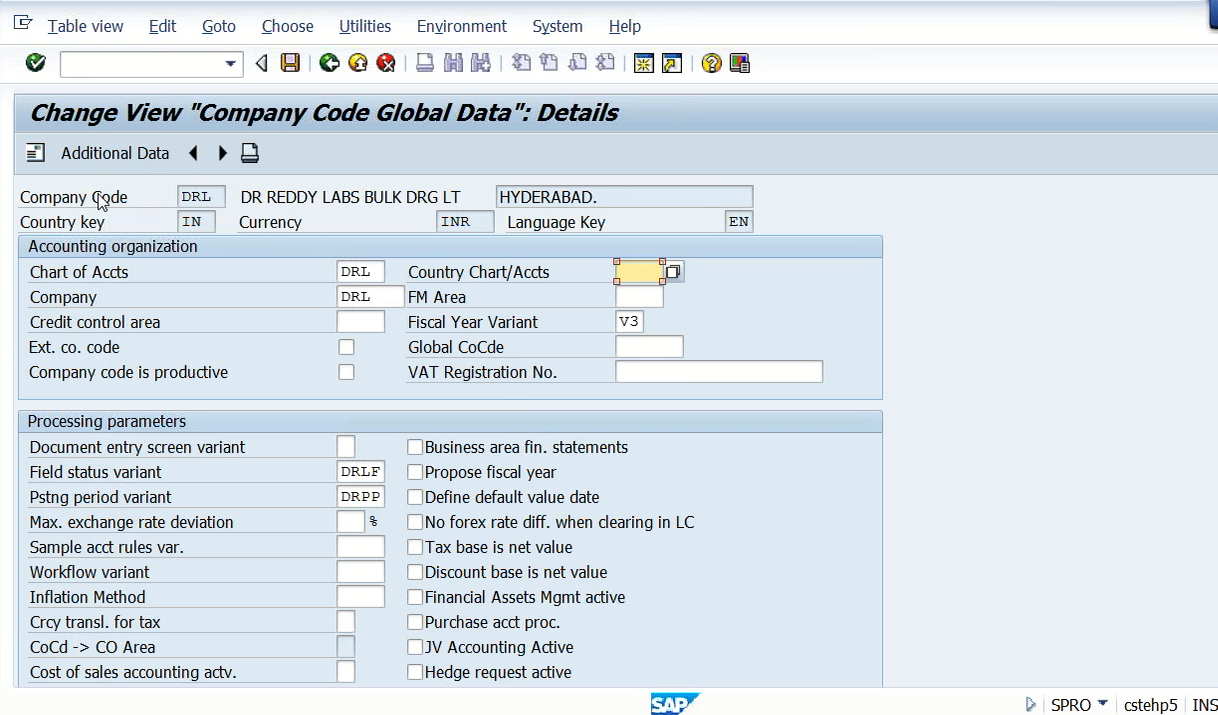Open the Table view menu
This screenshot has width=1218, height=715.
pyautogui.click(x=86, y=26)
